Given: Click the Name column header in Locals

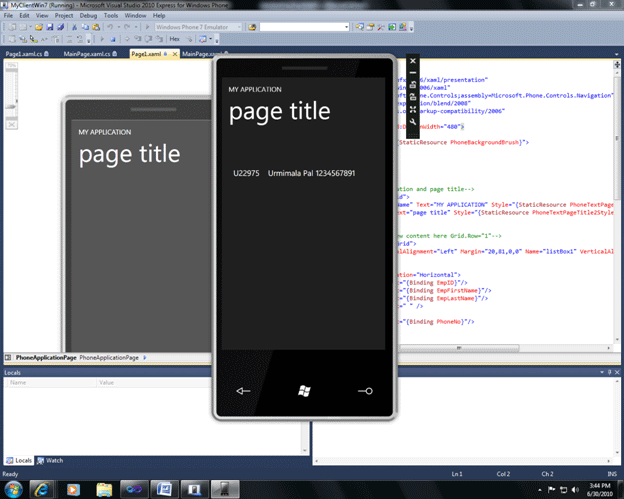Looking at the screenshot, I should coord(20,382).
